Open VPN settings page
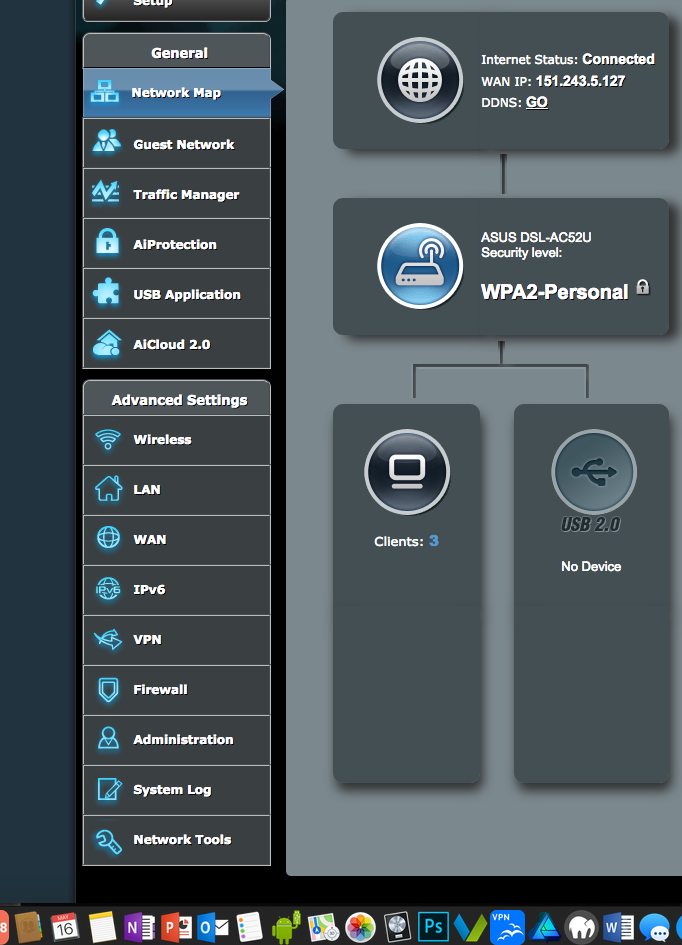 coord(177,640)
